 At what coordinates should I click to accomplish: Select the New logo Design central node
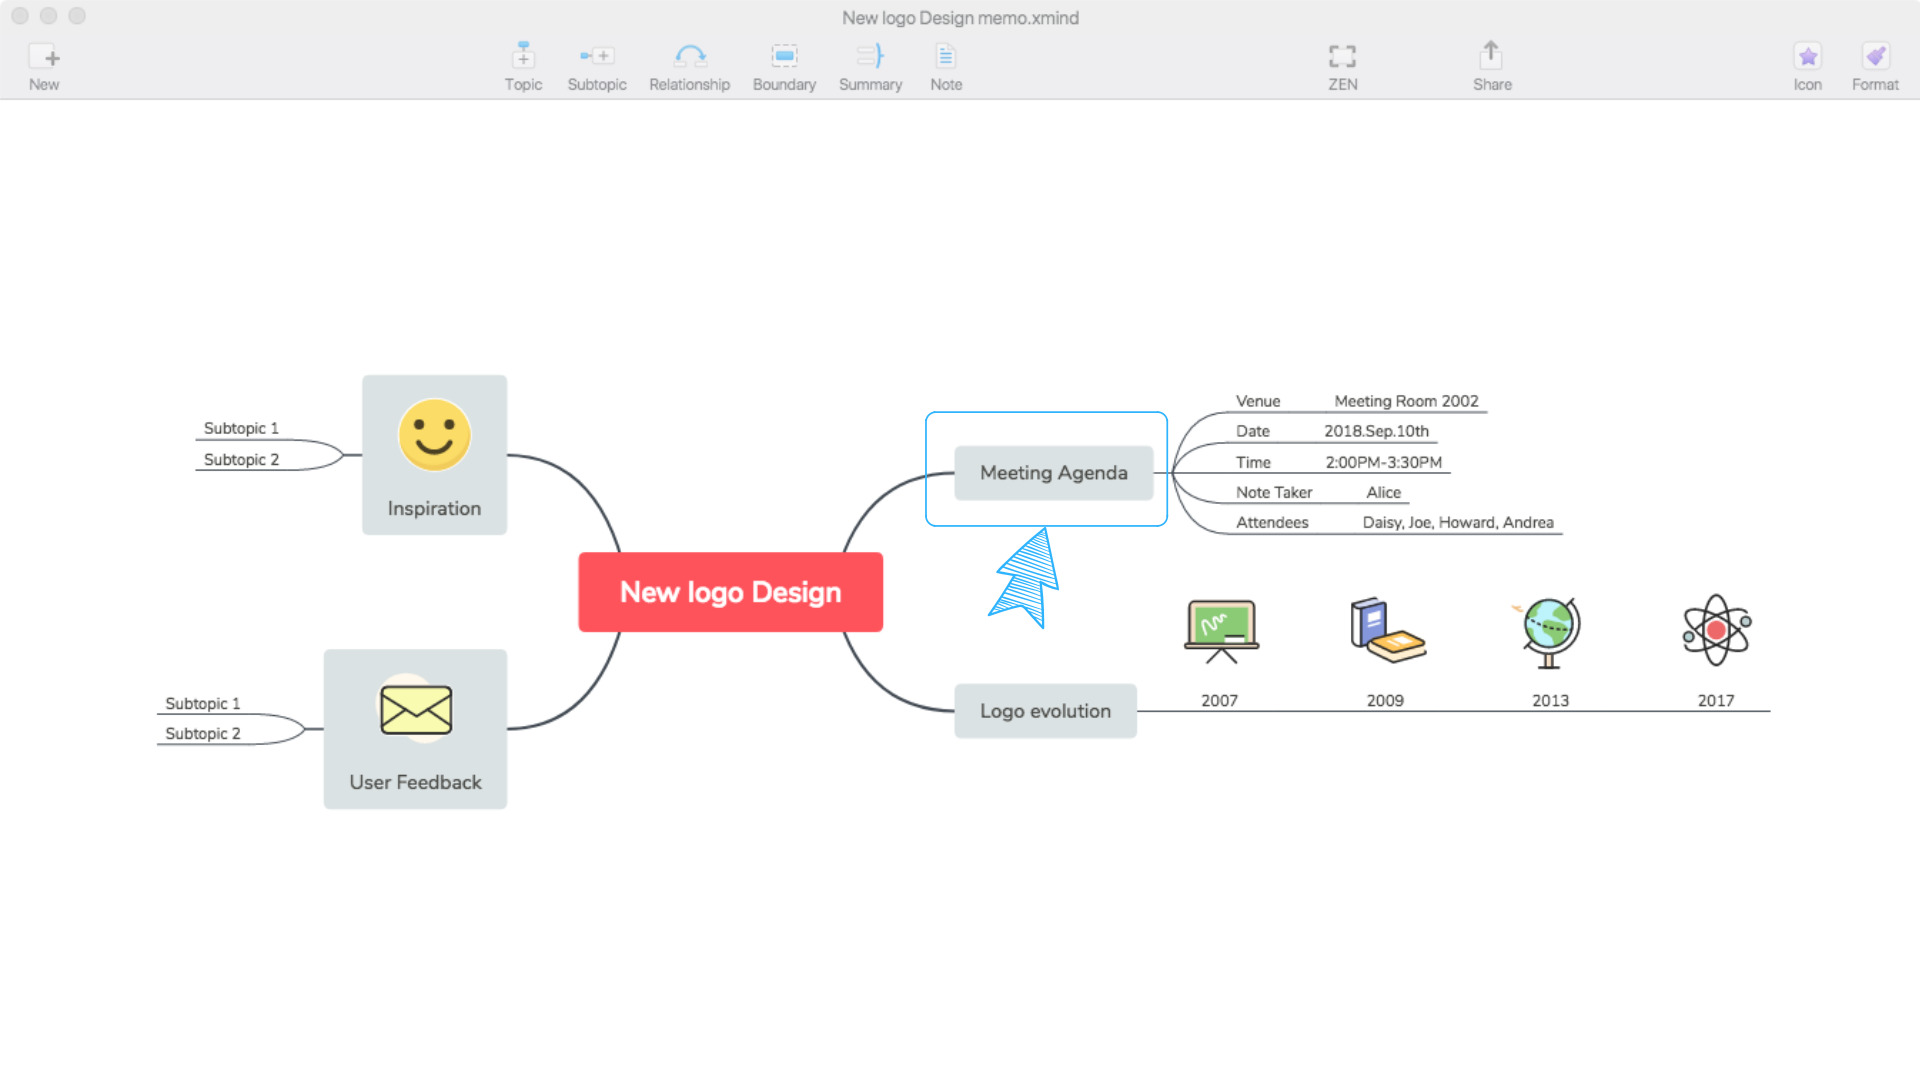(729, 591)
